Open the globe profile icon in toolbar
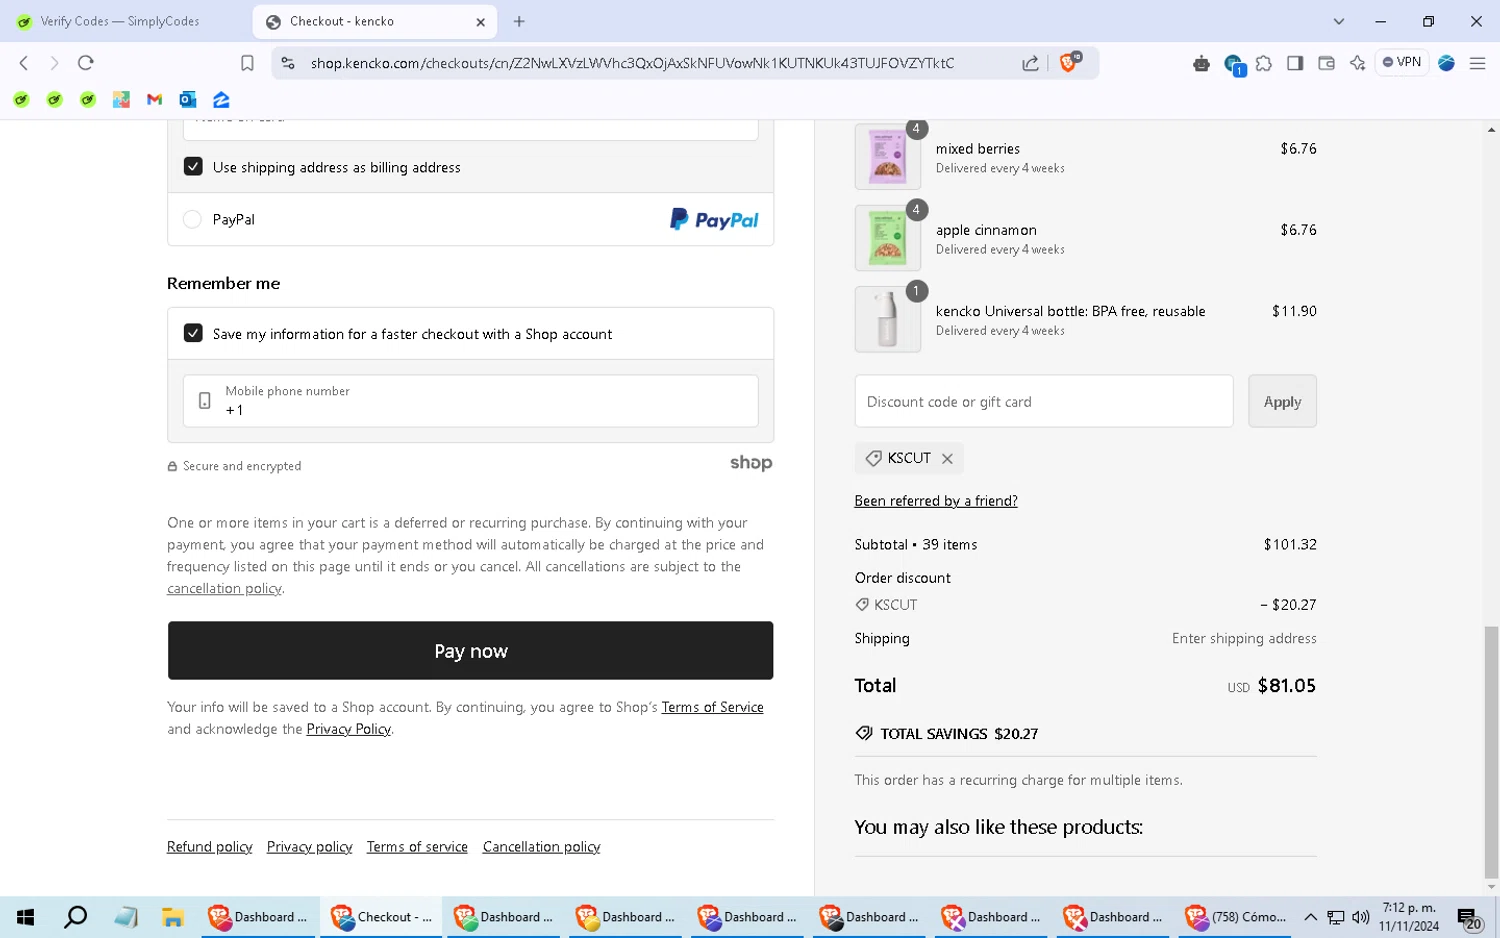Viewport: 1500px width, 938px height. tap(1446, 63)
